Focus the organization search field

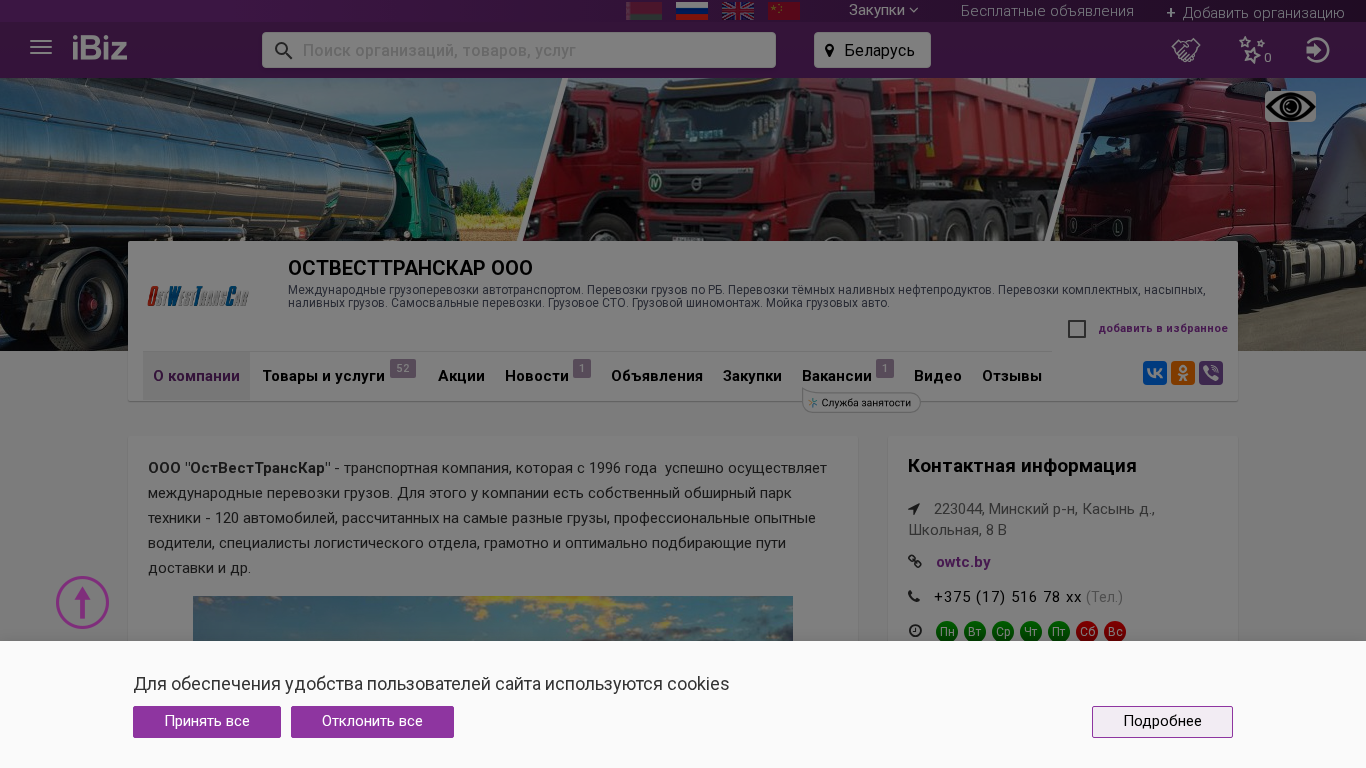(519, 50)
